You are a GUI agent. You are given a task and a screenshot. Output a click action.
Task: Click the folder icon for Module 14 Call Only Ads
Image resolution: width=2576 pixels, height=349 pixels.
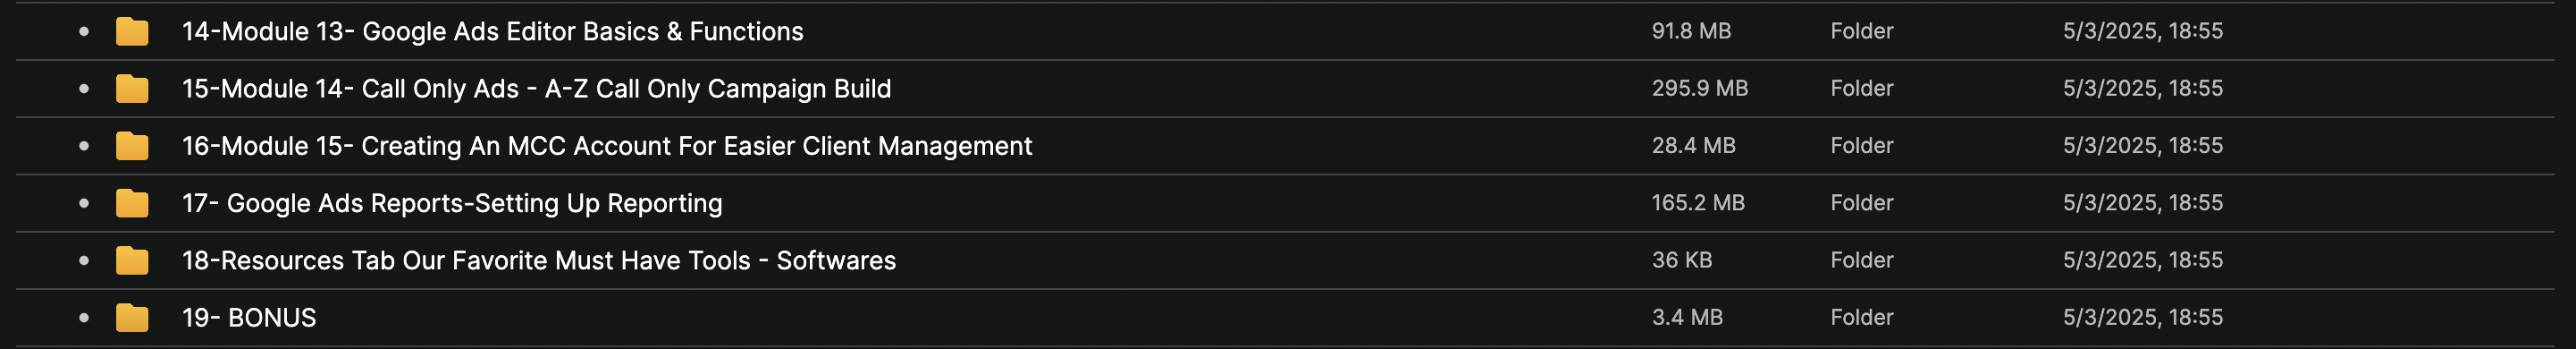(x=132, y=89)
